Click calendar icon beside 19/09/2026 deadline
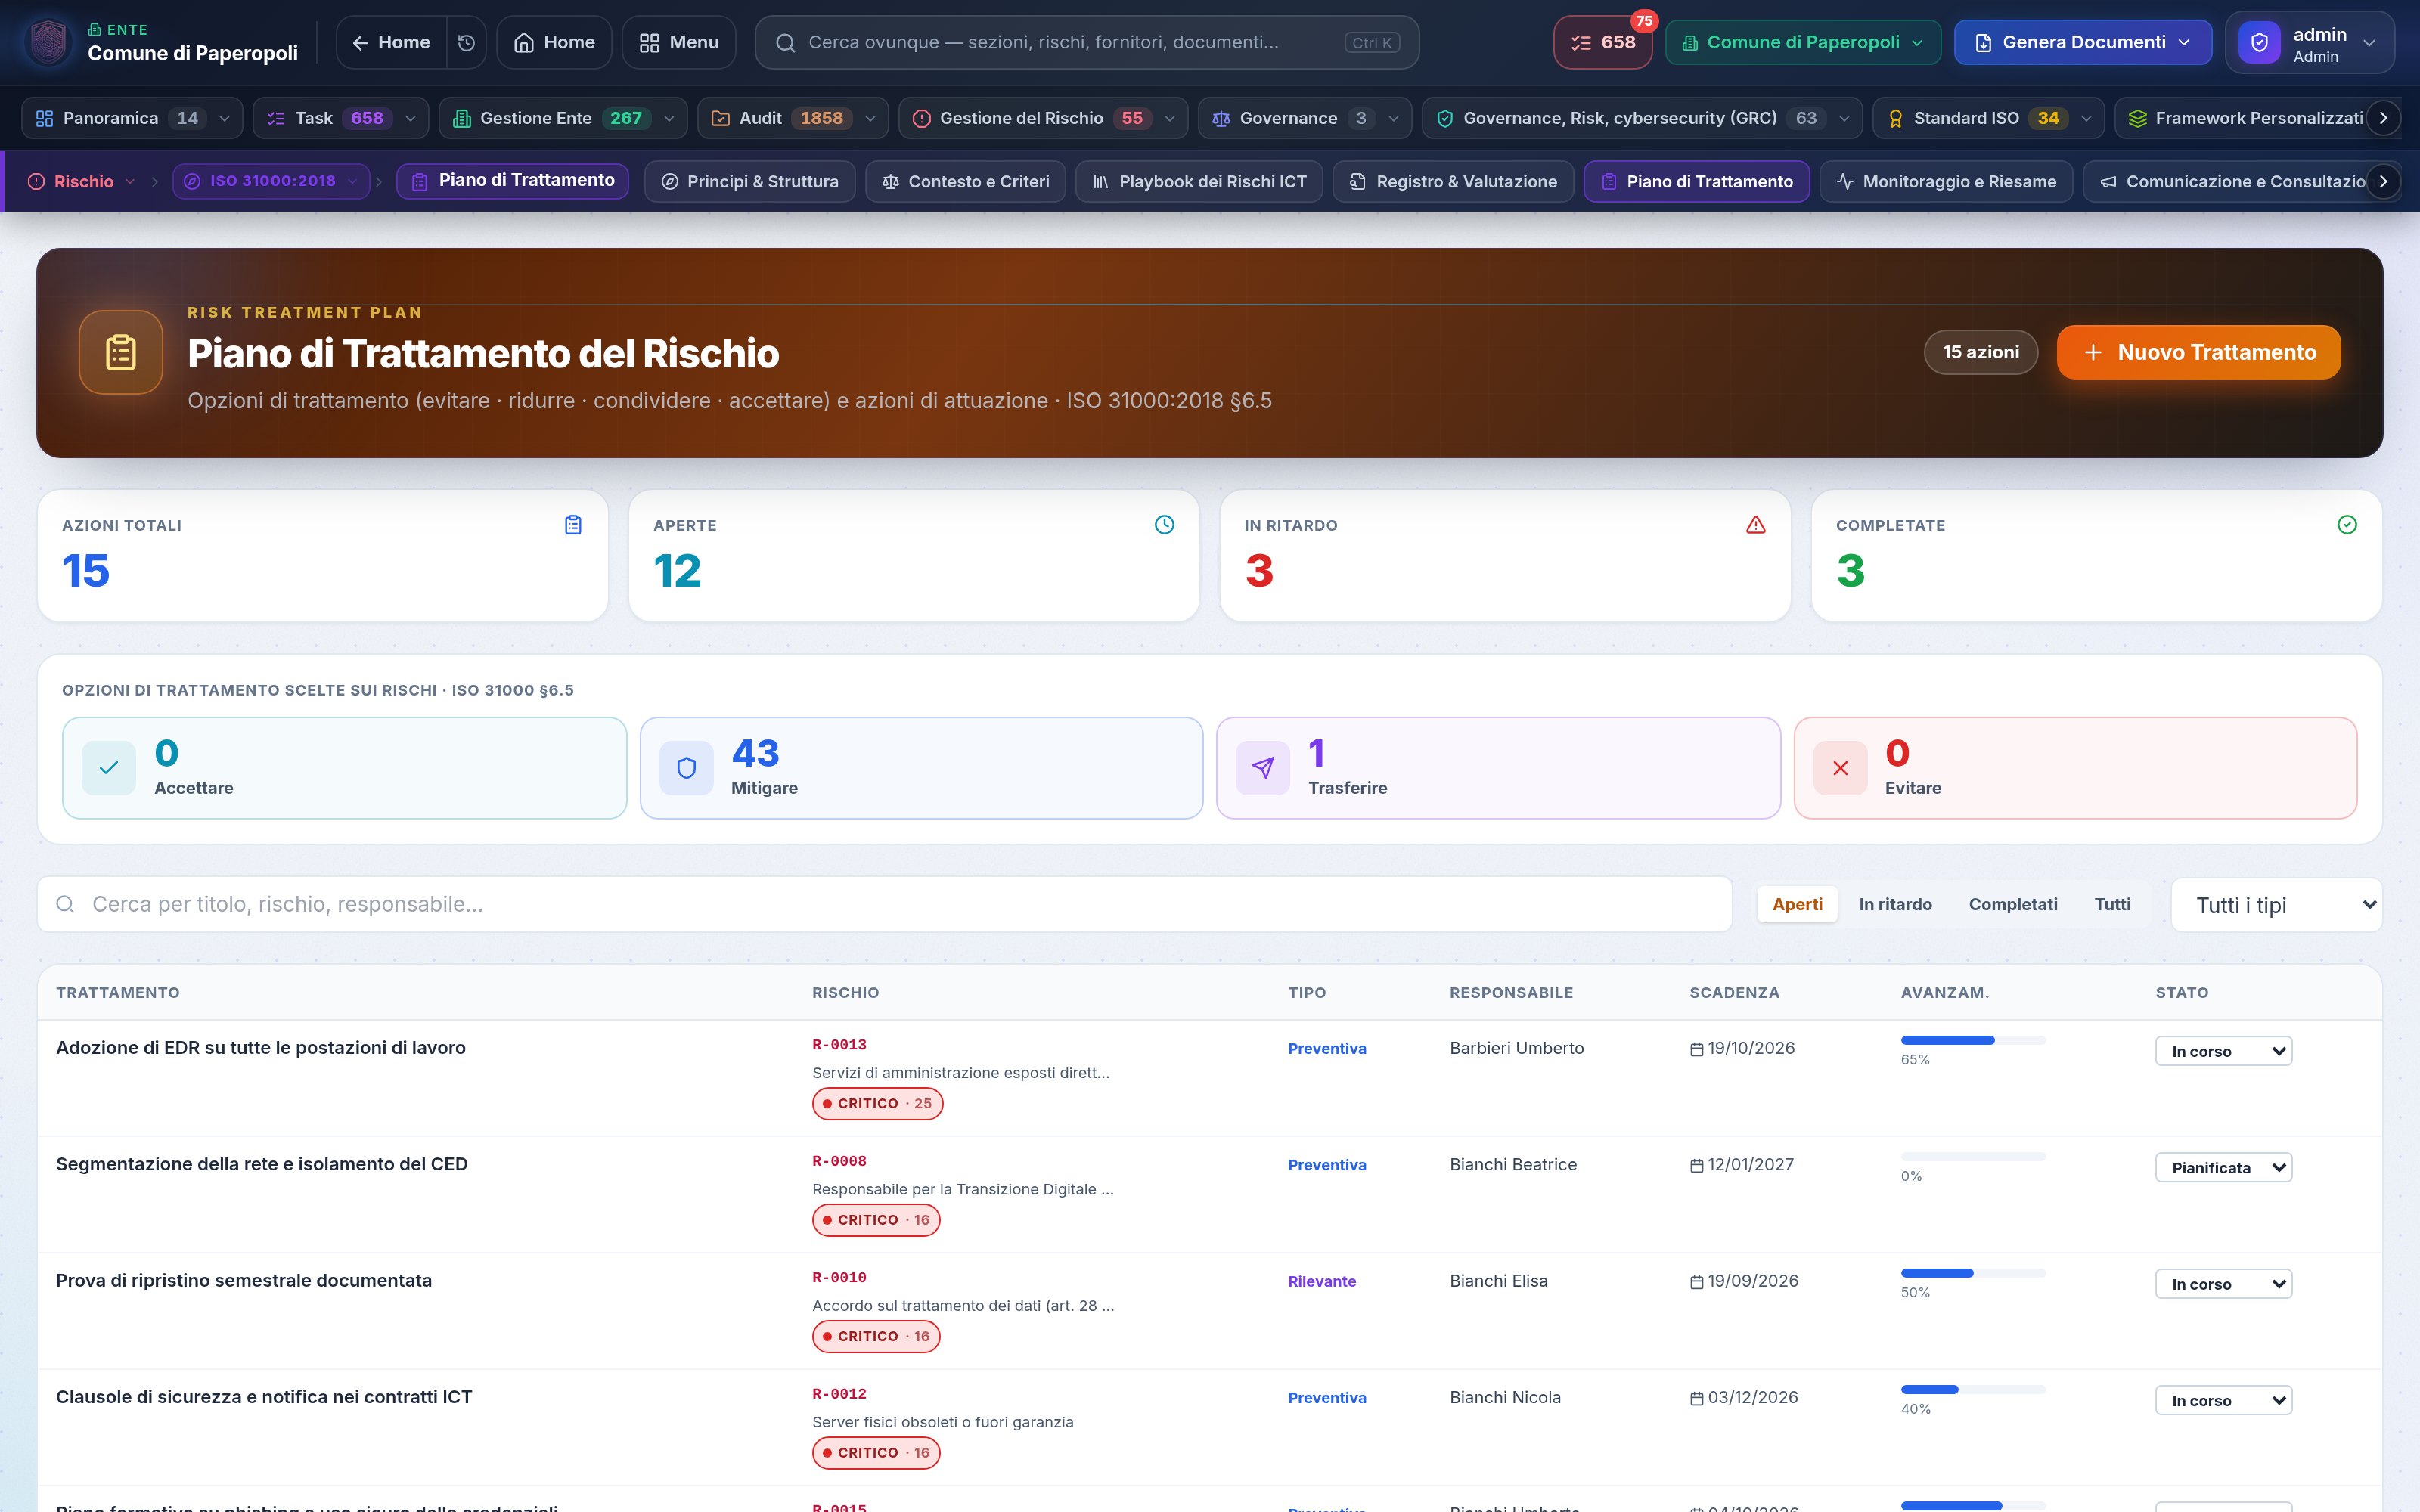 1696,1282
